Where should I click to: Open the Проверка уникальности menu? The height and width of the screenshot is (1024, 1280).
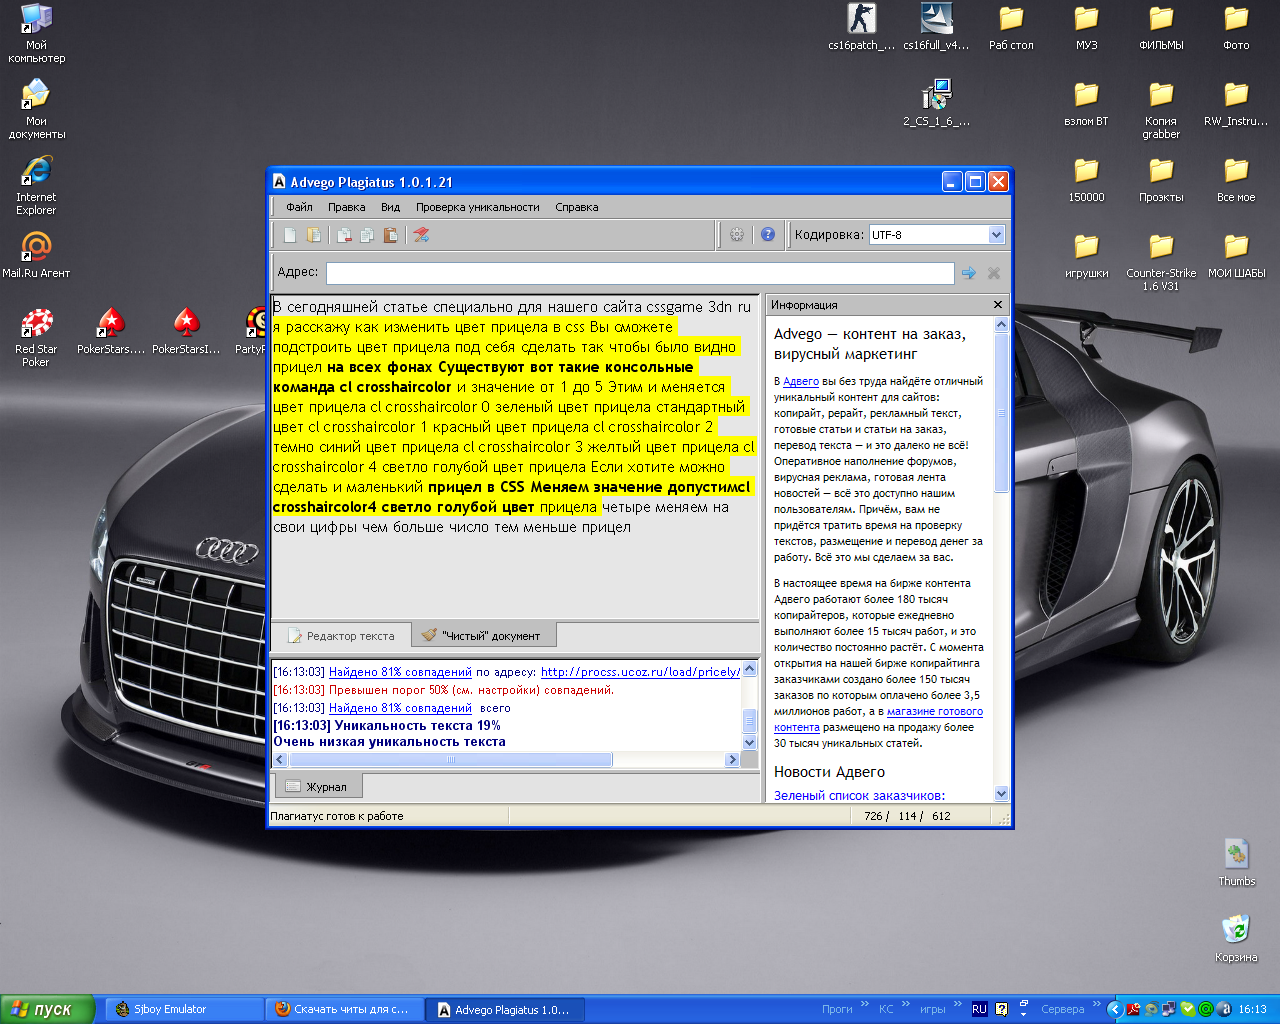(x=477, y=207)
